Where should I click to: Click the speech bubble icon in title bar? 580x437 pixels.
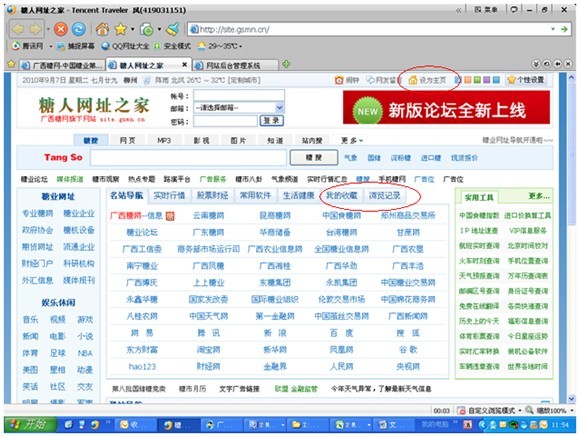[x=514, y=10]
